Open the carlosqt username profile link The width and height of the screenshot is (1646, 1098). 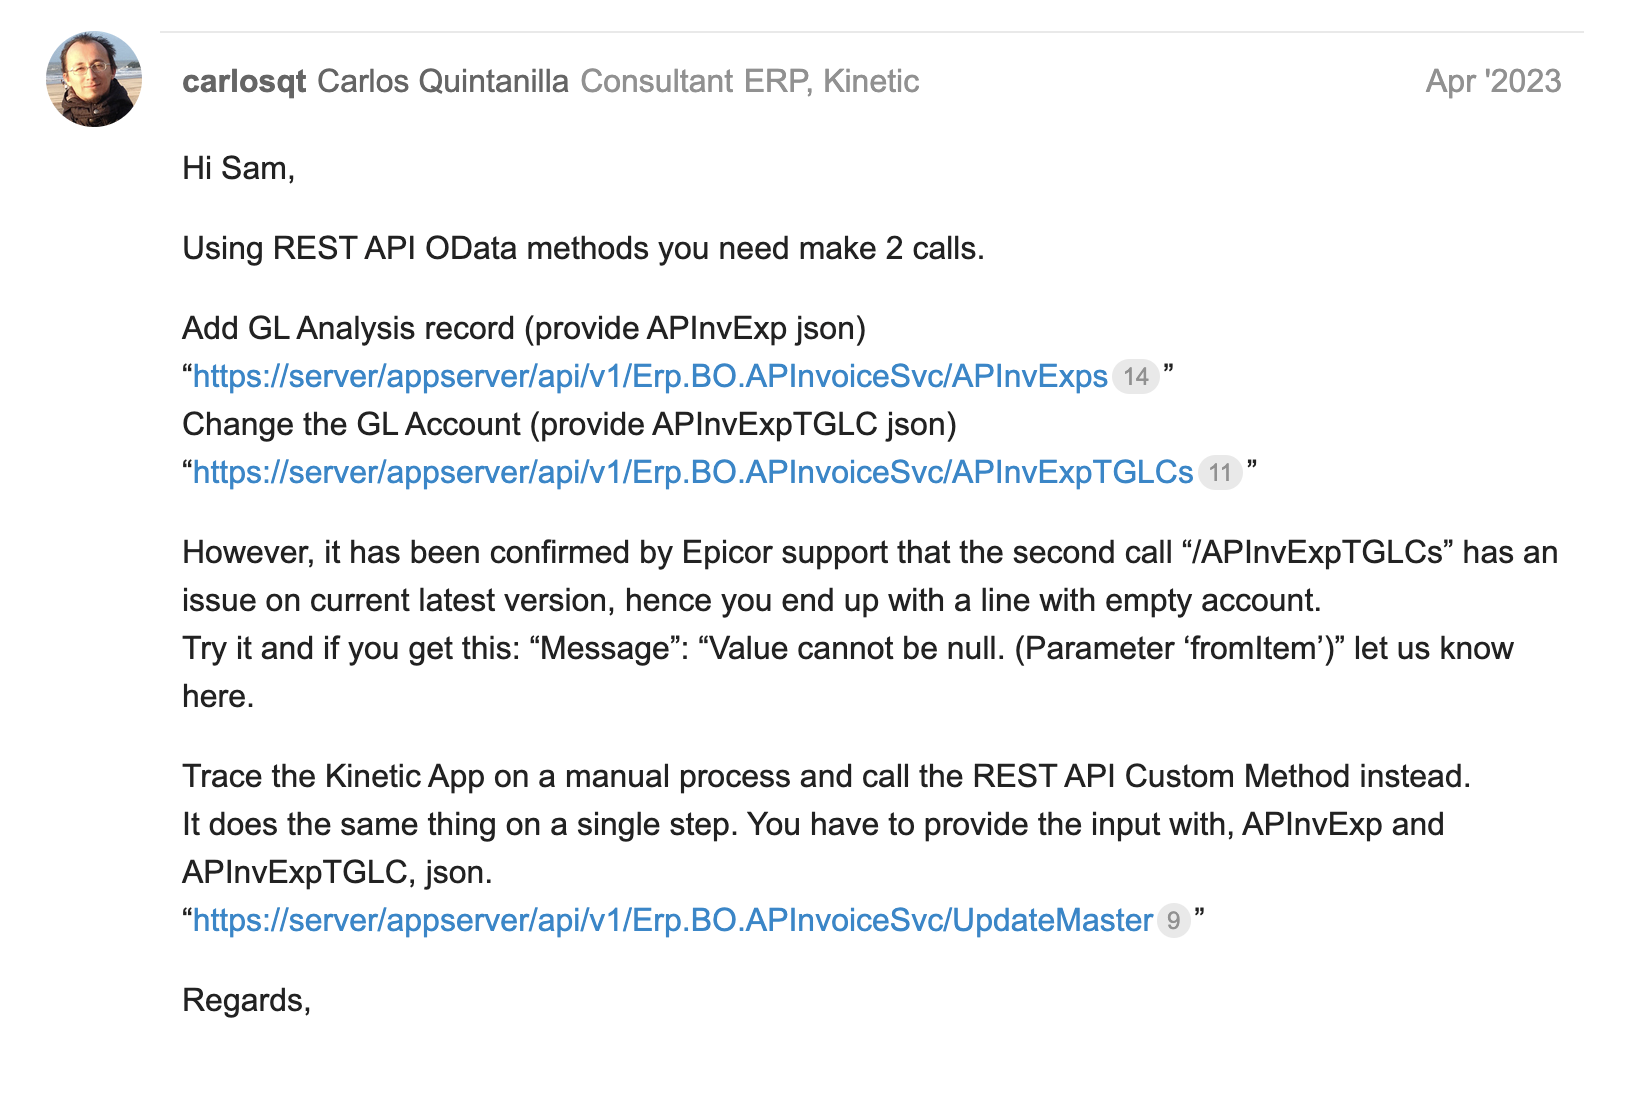click(x=243, y=81)
